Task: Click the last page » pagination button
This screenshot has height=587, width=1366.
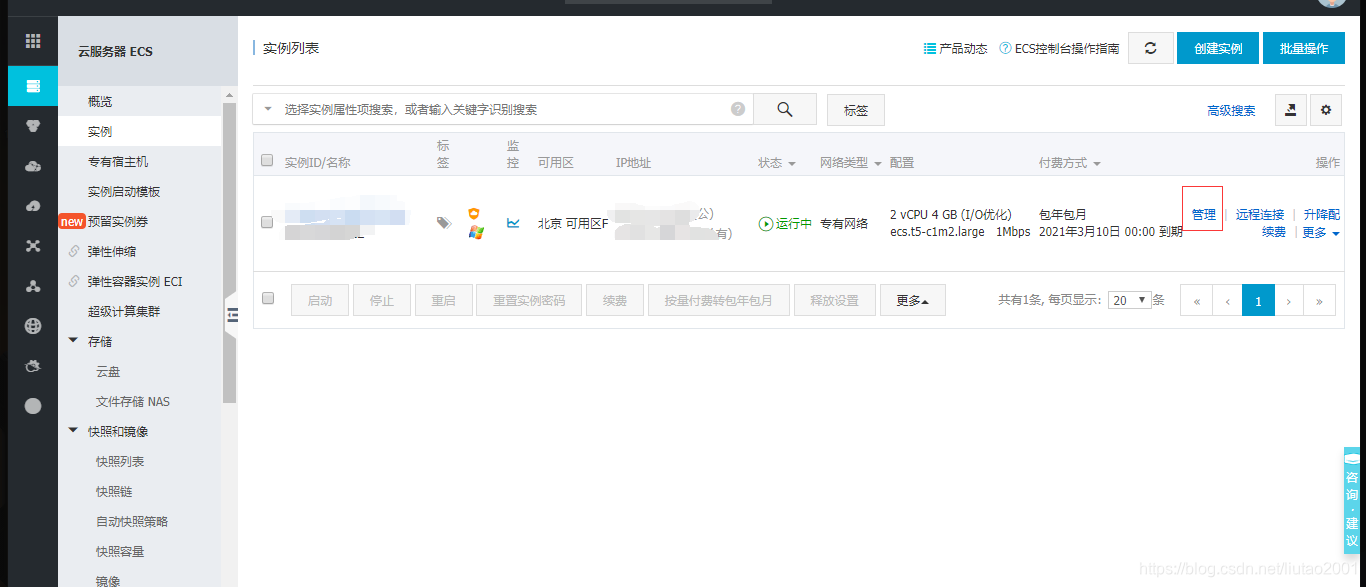Action: click(x=1320, y=300)
